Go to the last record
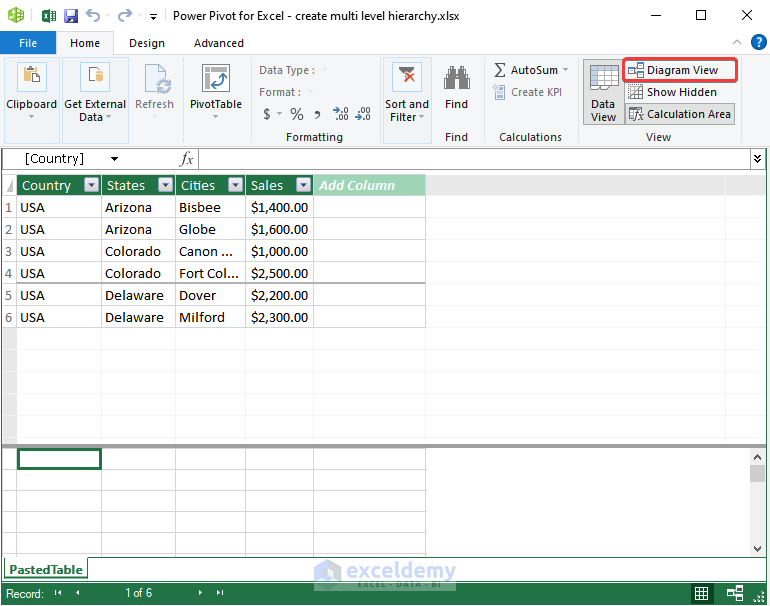Viewport: 770px width, 606px height. (x=220, y=593)
